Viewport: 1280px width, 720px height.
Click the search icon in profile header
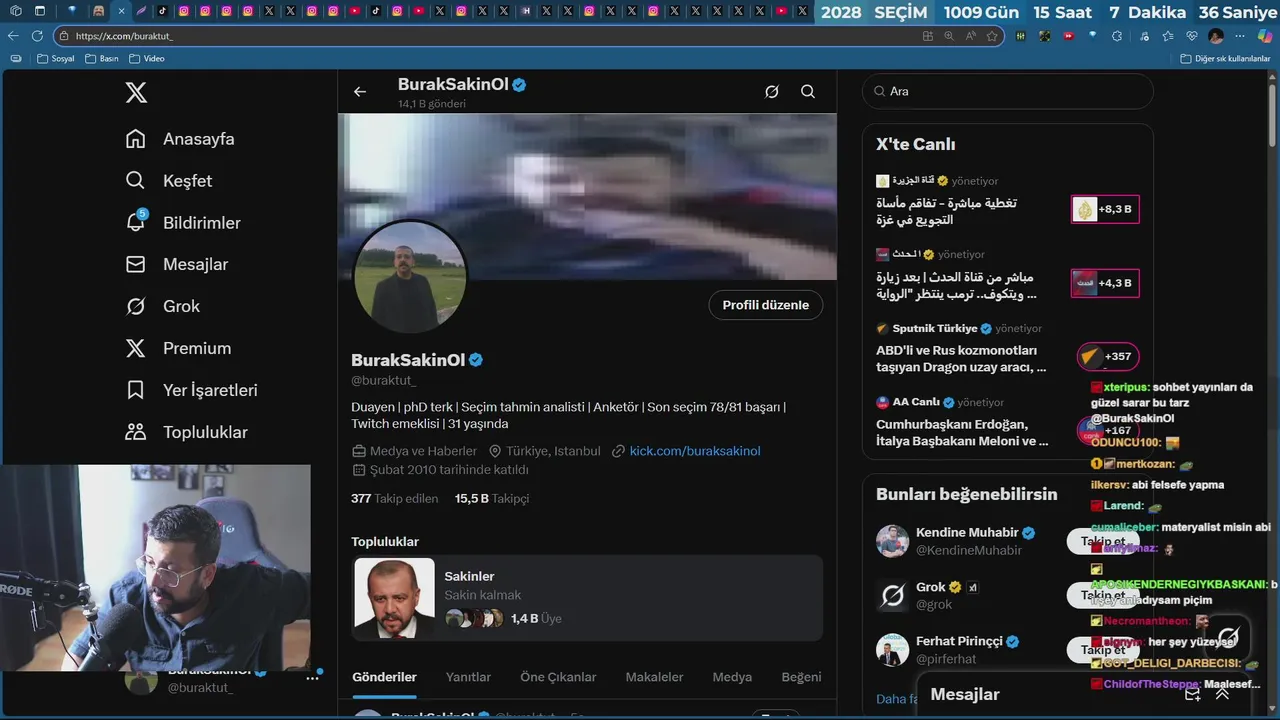[808, 92]
